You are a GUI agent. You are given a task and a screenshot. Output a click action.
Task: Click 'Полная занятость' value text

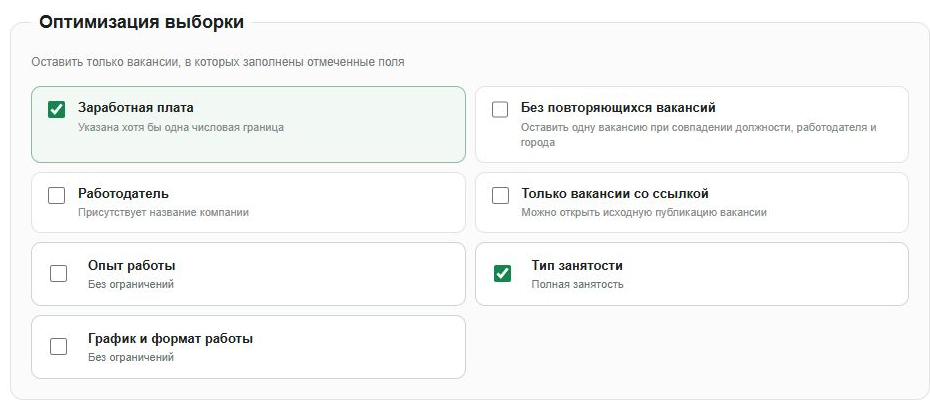(x=577, y=284)
